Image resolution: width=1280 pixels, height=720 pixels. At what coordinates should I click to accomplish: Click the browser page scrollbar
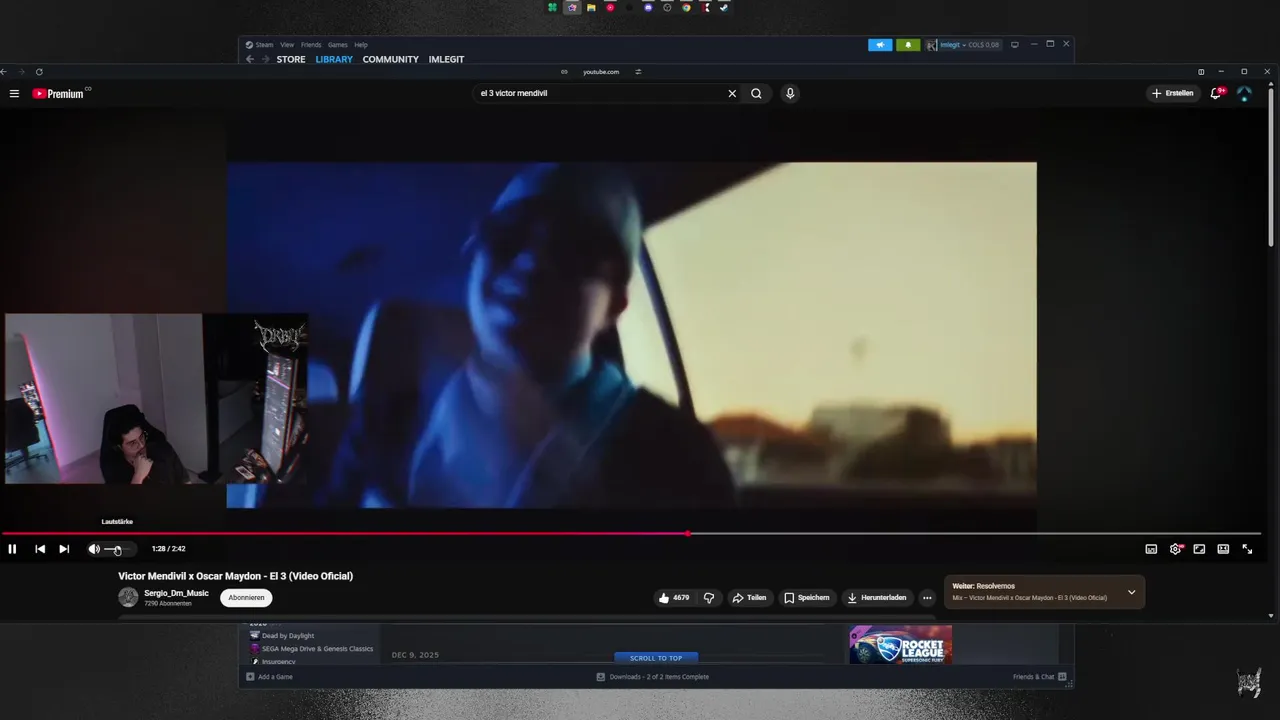(1271, 165)
